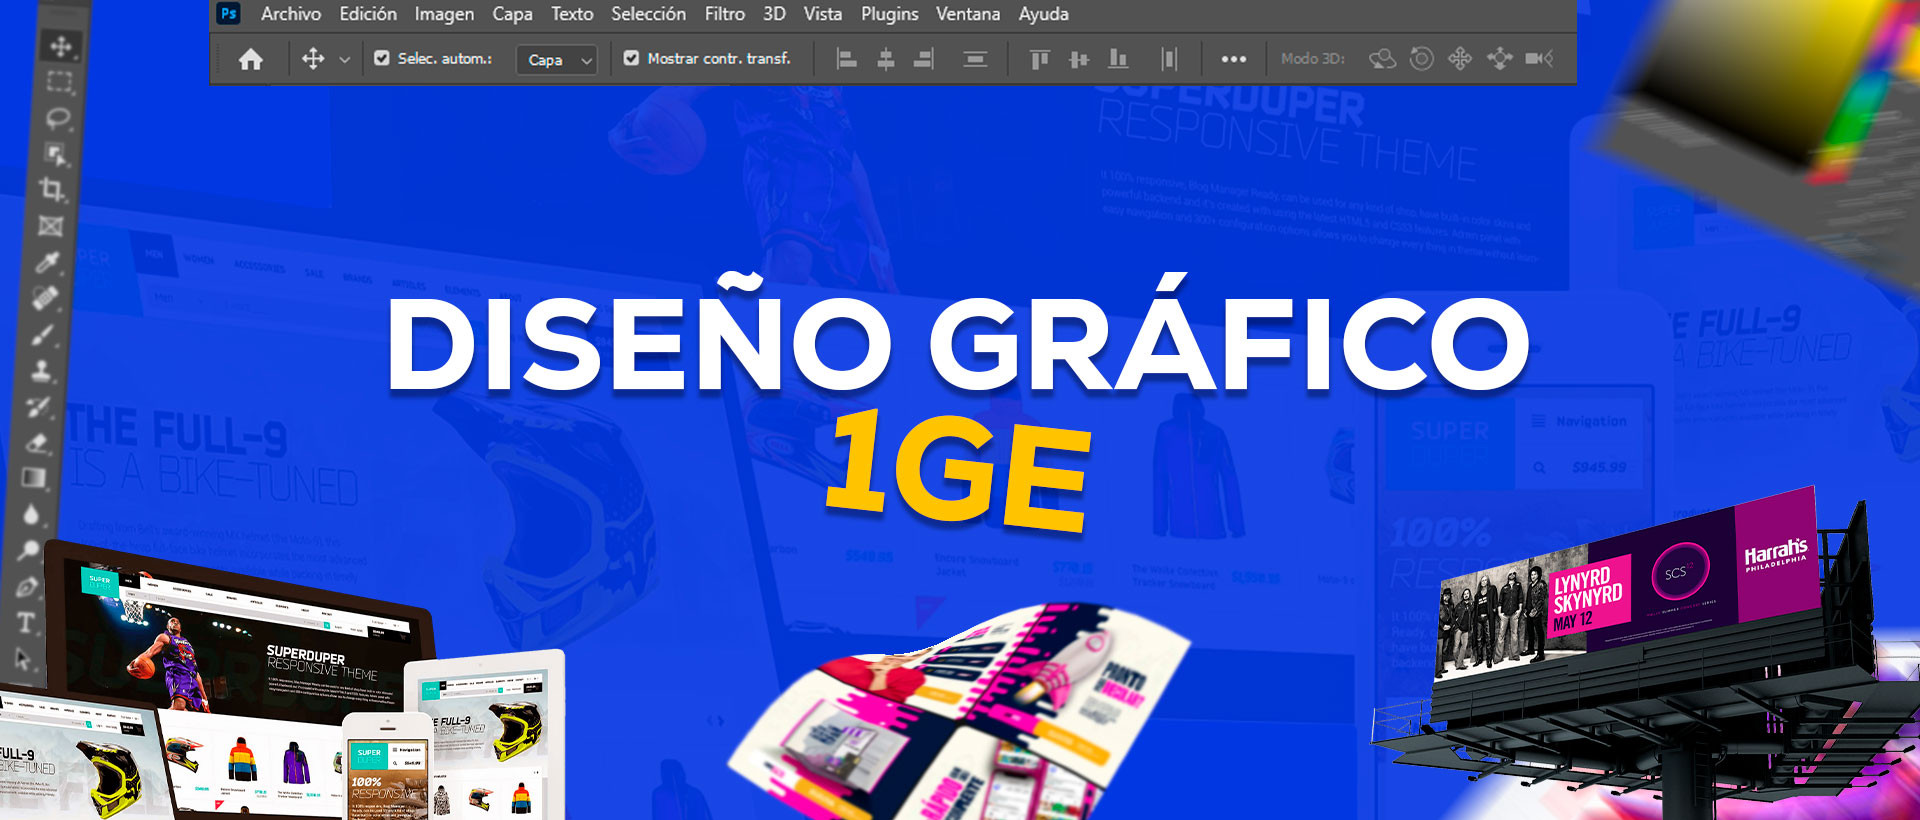Click the Move tool preset icon in options bar
The image size is (1920, 820).
[313, 59]
